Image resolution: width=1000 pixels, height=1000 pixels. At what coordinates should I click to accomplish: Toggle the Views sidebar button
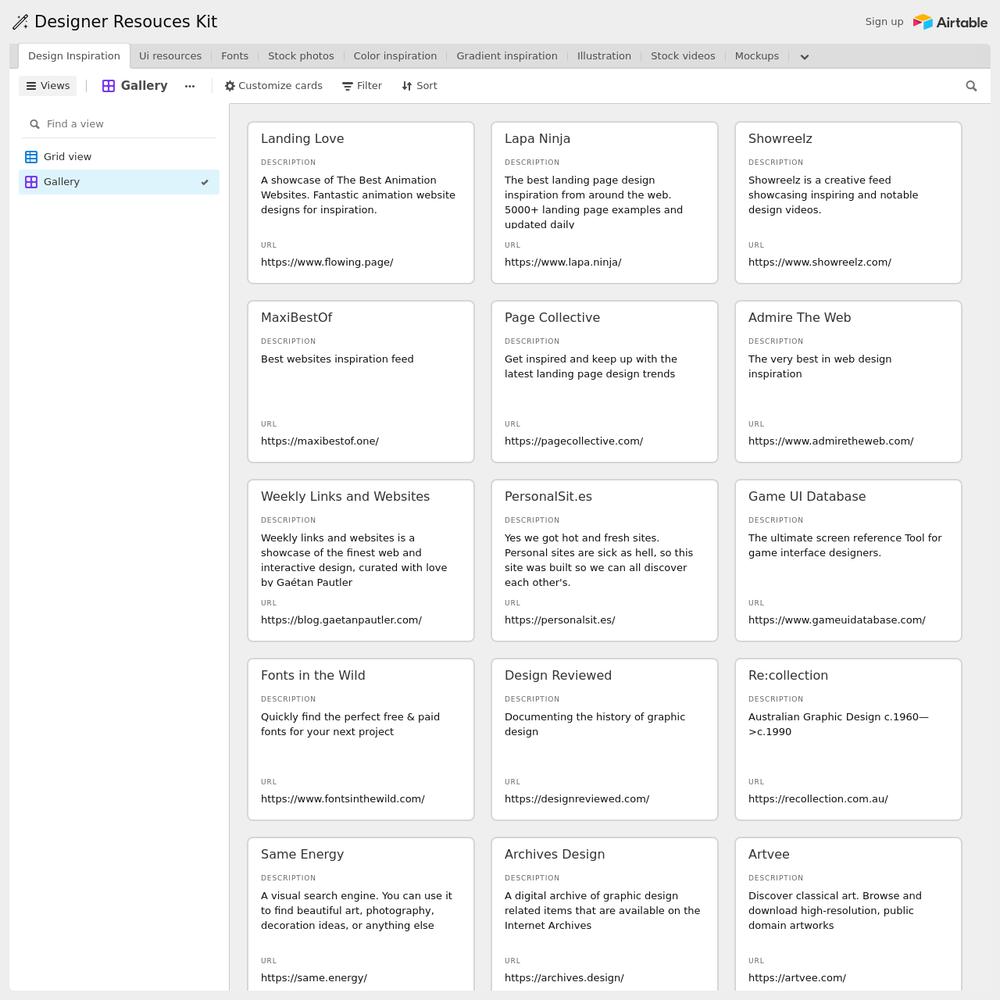point(48,85)
